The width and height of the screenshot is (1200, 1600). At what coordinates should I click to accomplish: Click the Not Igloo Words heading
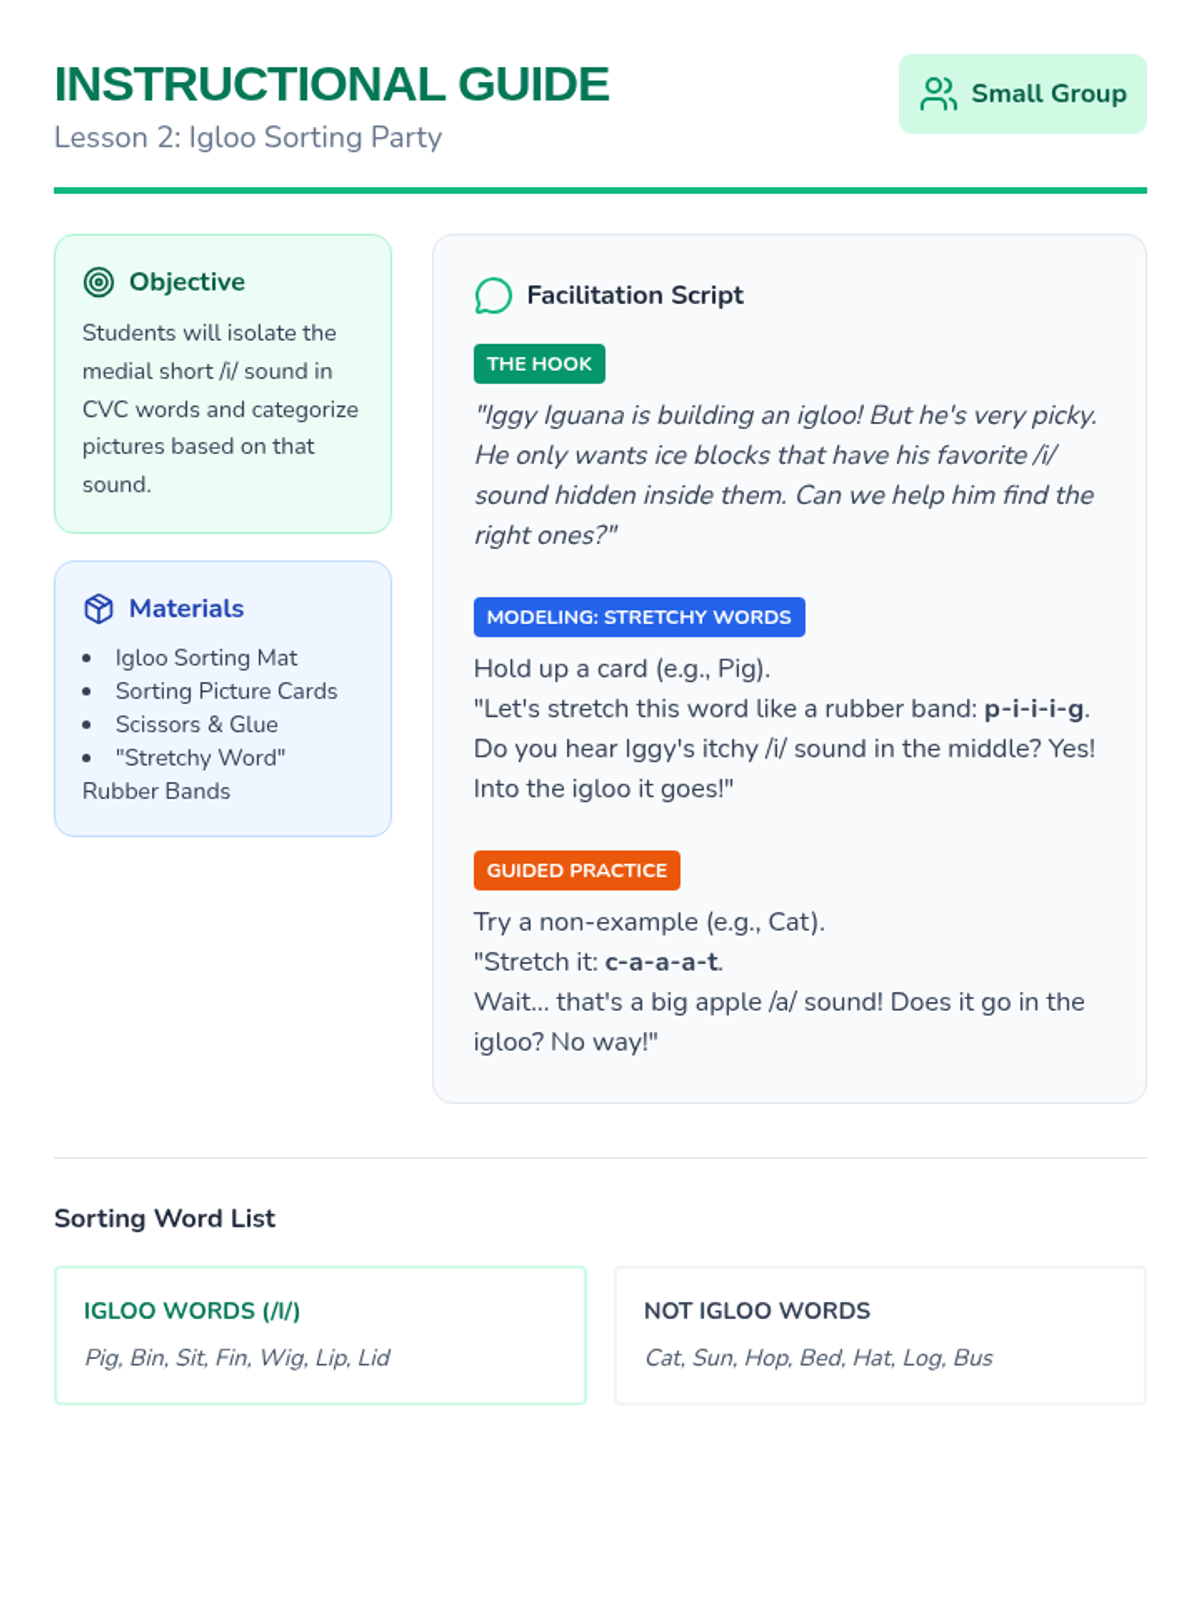[x=757, y=1310]
